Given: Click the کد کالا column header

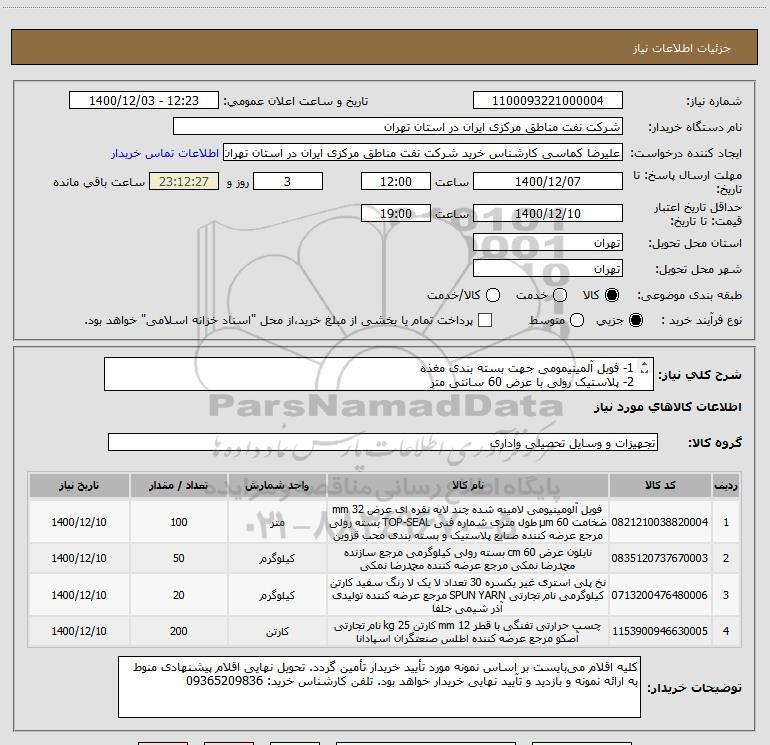Looking at the screenshot, I should (660, 486).
